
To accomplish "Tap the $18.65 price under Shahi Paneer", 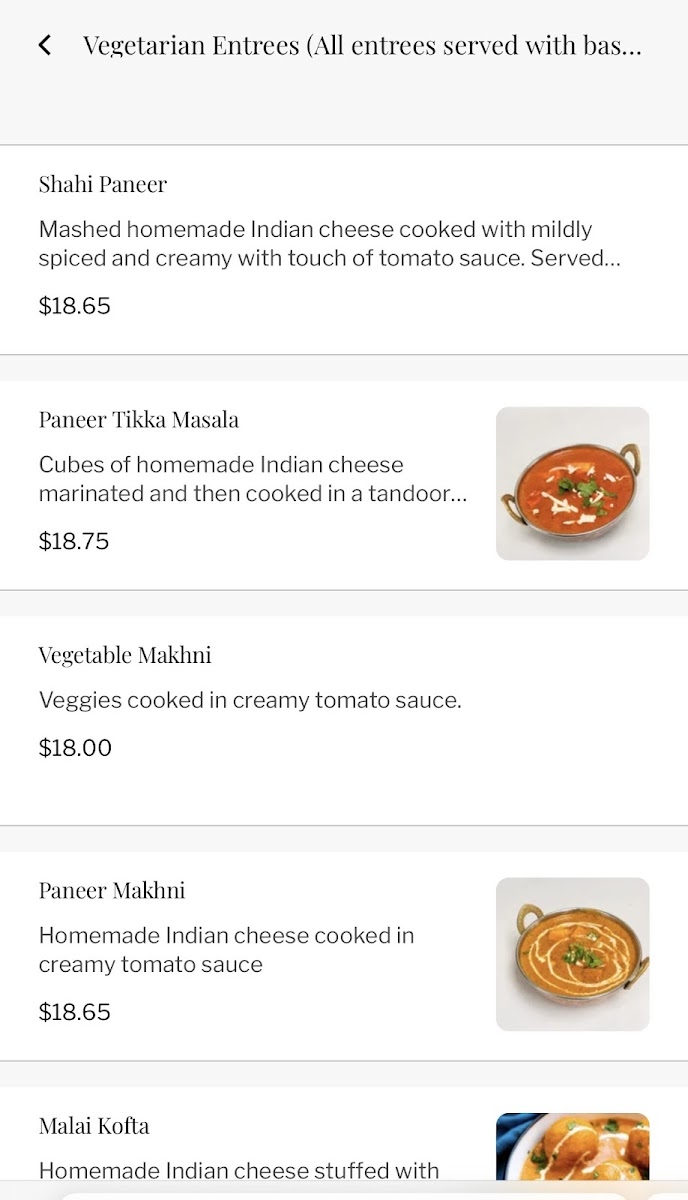I will coord(74,306).
